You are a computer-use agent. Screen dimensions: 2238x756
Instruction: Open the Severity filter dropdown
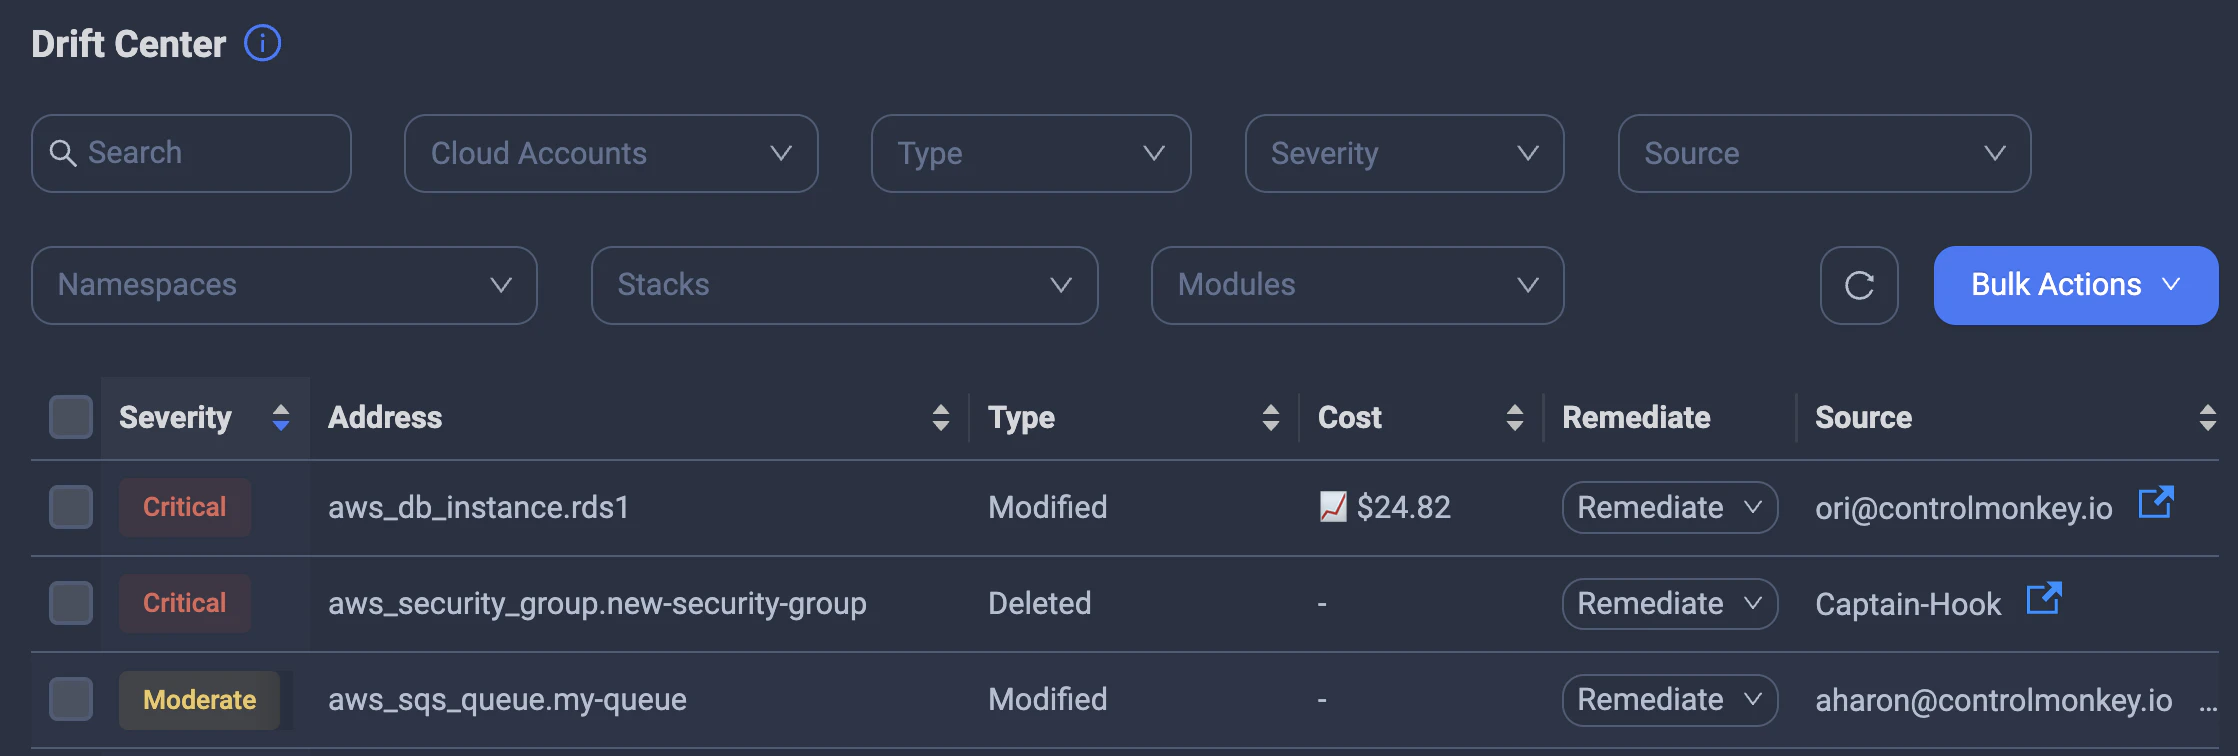coord(1403,154)
